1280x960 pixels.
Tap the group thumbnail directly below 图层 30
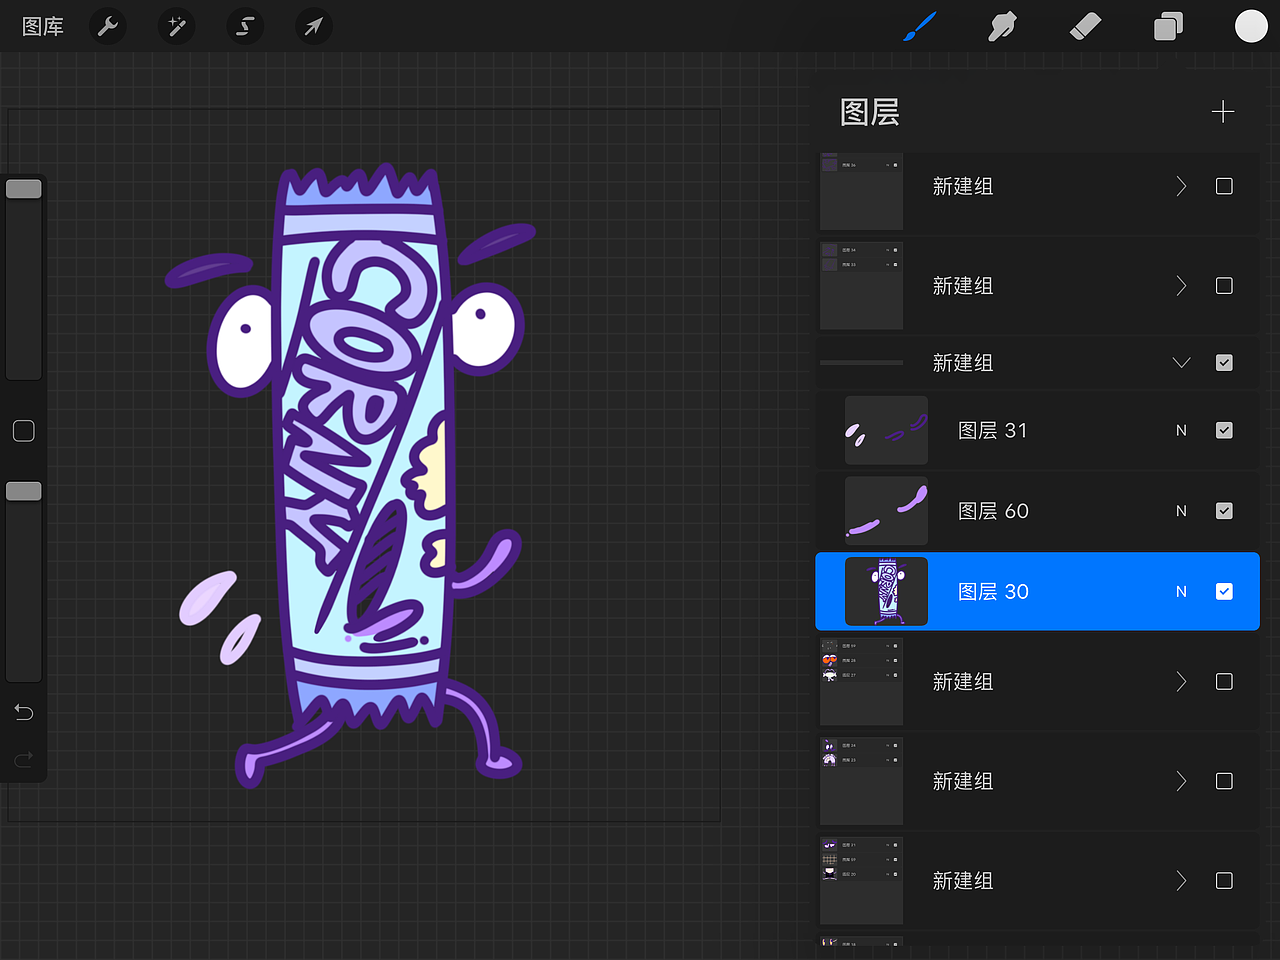point(861,682)
